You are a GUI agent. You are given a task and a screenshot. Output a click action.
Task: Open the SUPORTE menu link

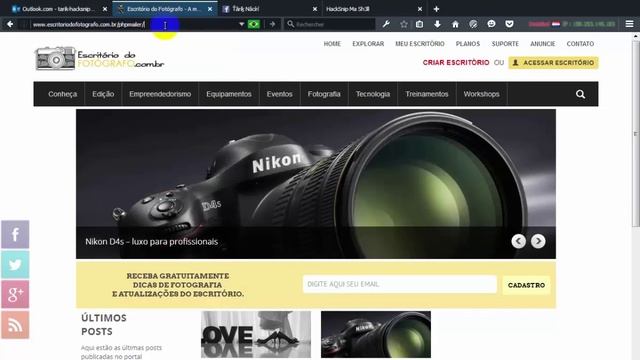(x=505, y=44)
